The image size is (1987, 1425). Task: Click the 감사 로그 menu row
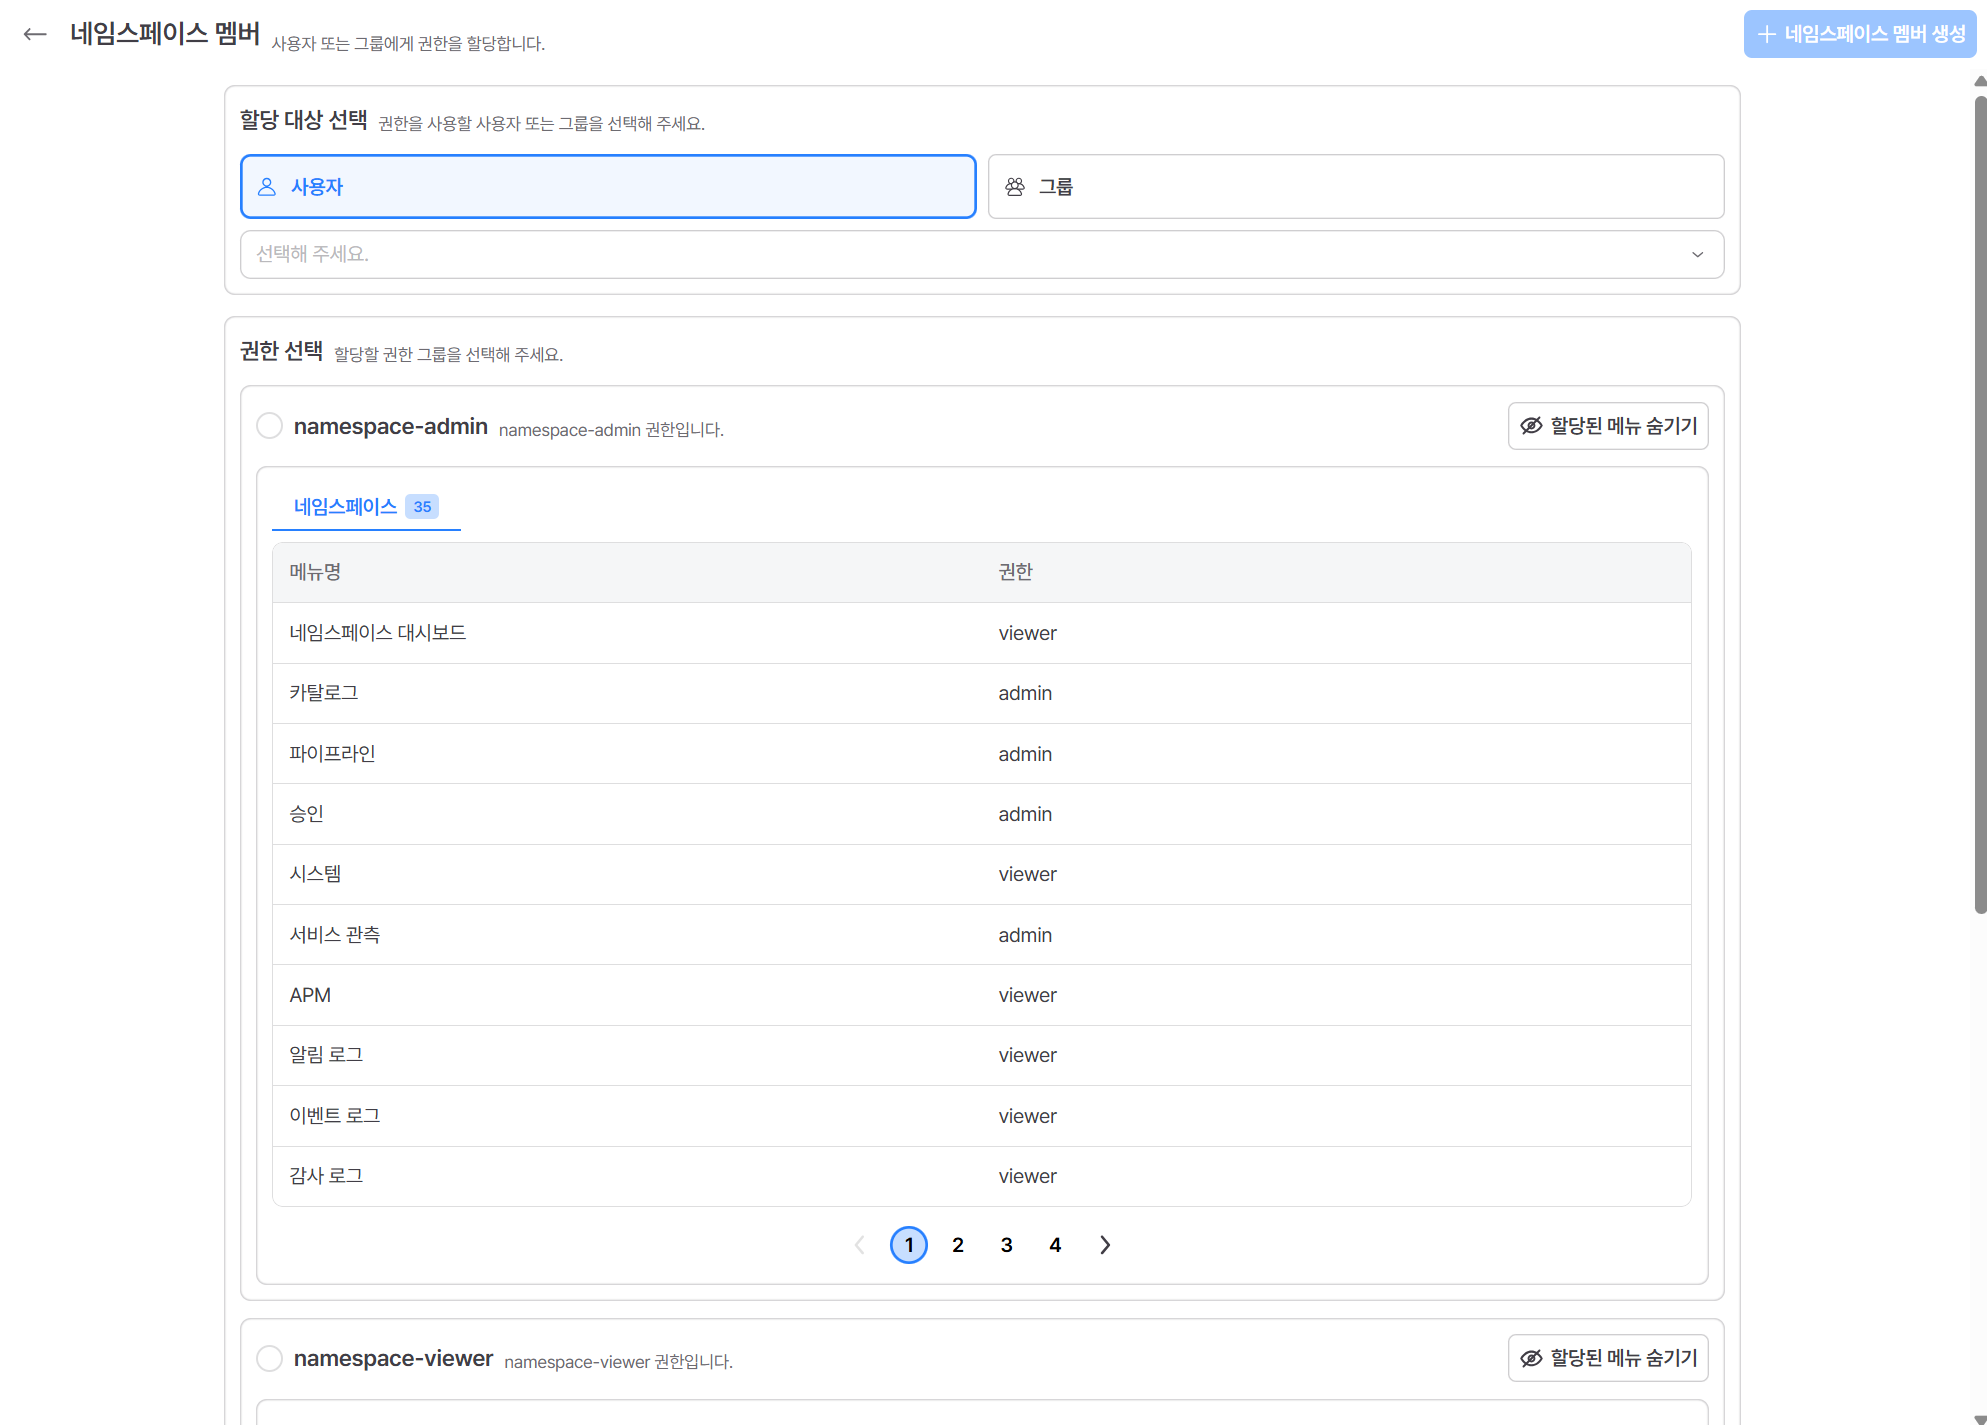click(x=982, y=1176)
